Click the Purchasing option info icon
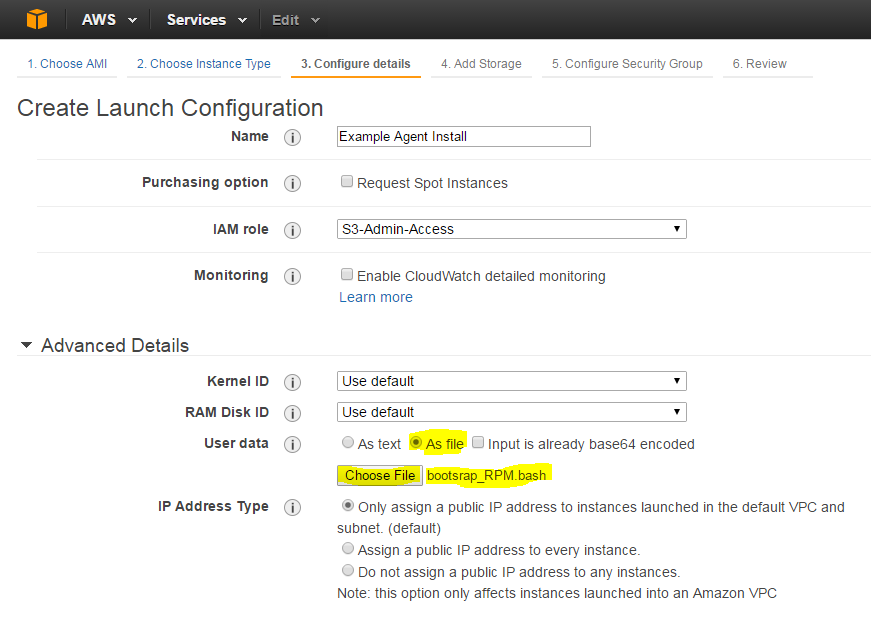This screenshot has width=871, height=619. coord(292,183)
